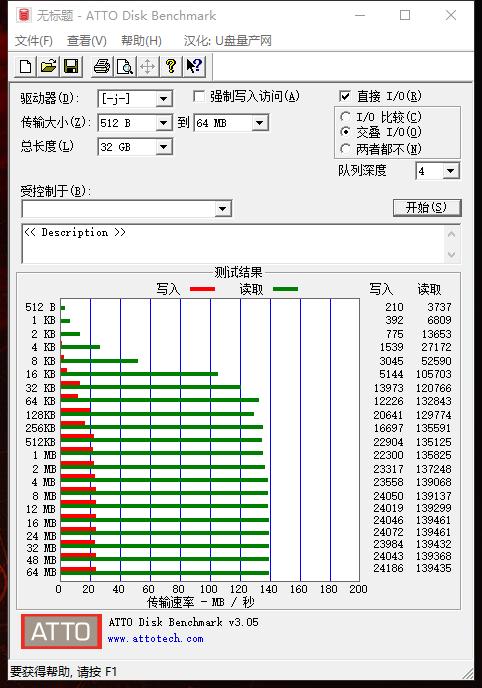Viewport: 482px width, 688px height.
Task: Click the description scrollbar down arrow
Action: point(452,254)
